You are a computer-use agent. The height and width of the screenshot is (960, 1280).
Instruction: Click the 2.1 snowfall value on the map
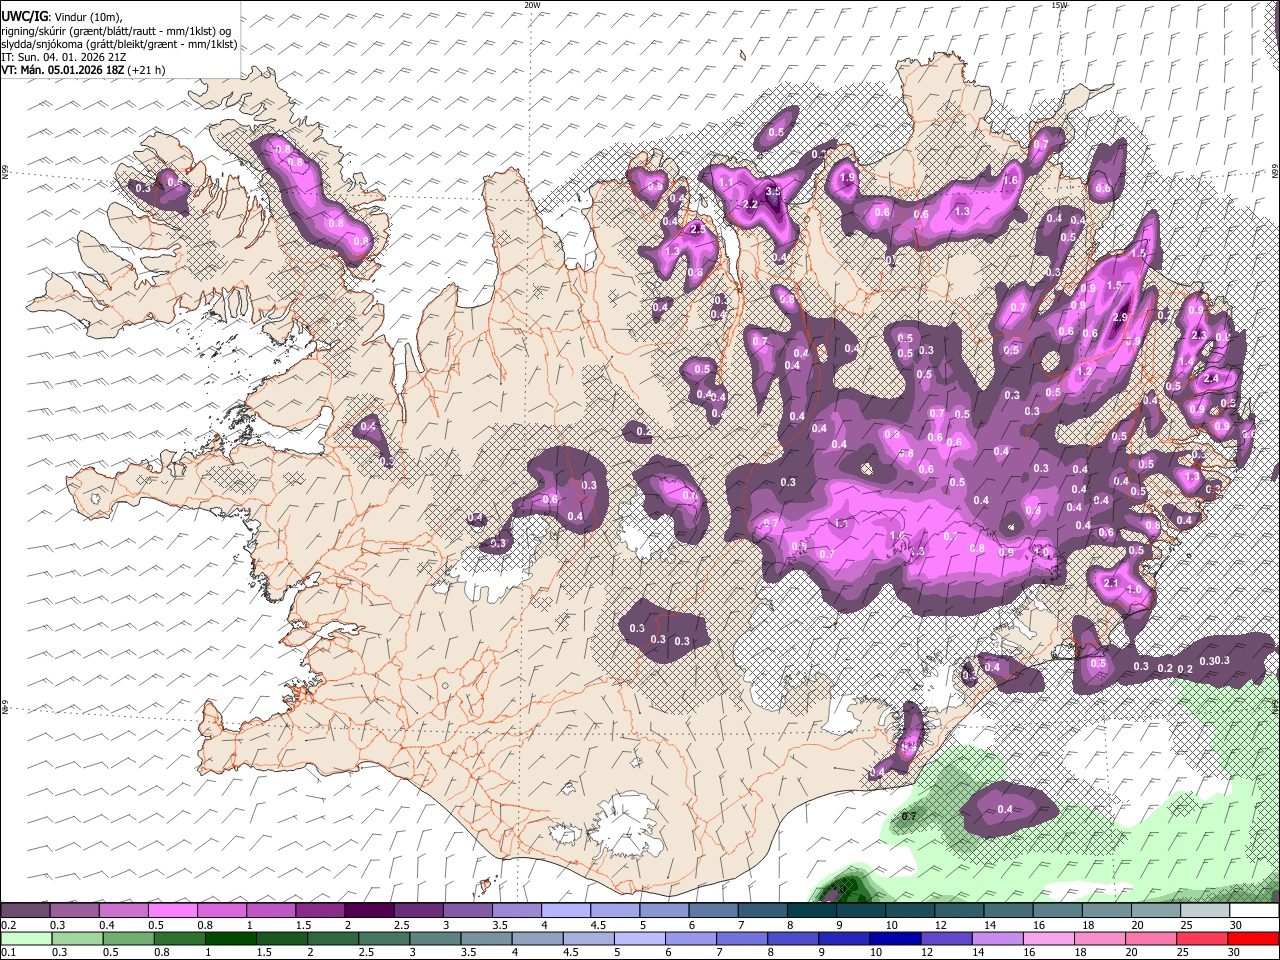point(1110,583)
